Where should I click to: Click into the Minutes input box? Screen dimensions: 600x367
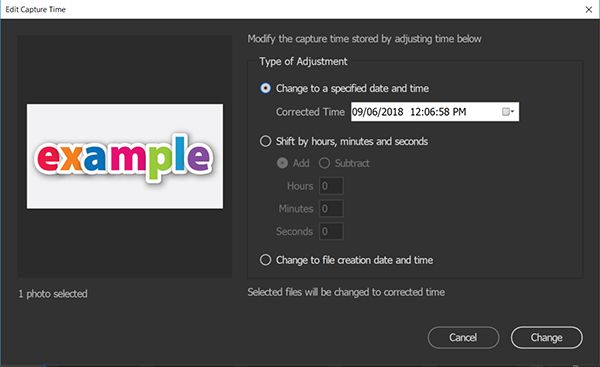(331, 209)
